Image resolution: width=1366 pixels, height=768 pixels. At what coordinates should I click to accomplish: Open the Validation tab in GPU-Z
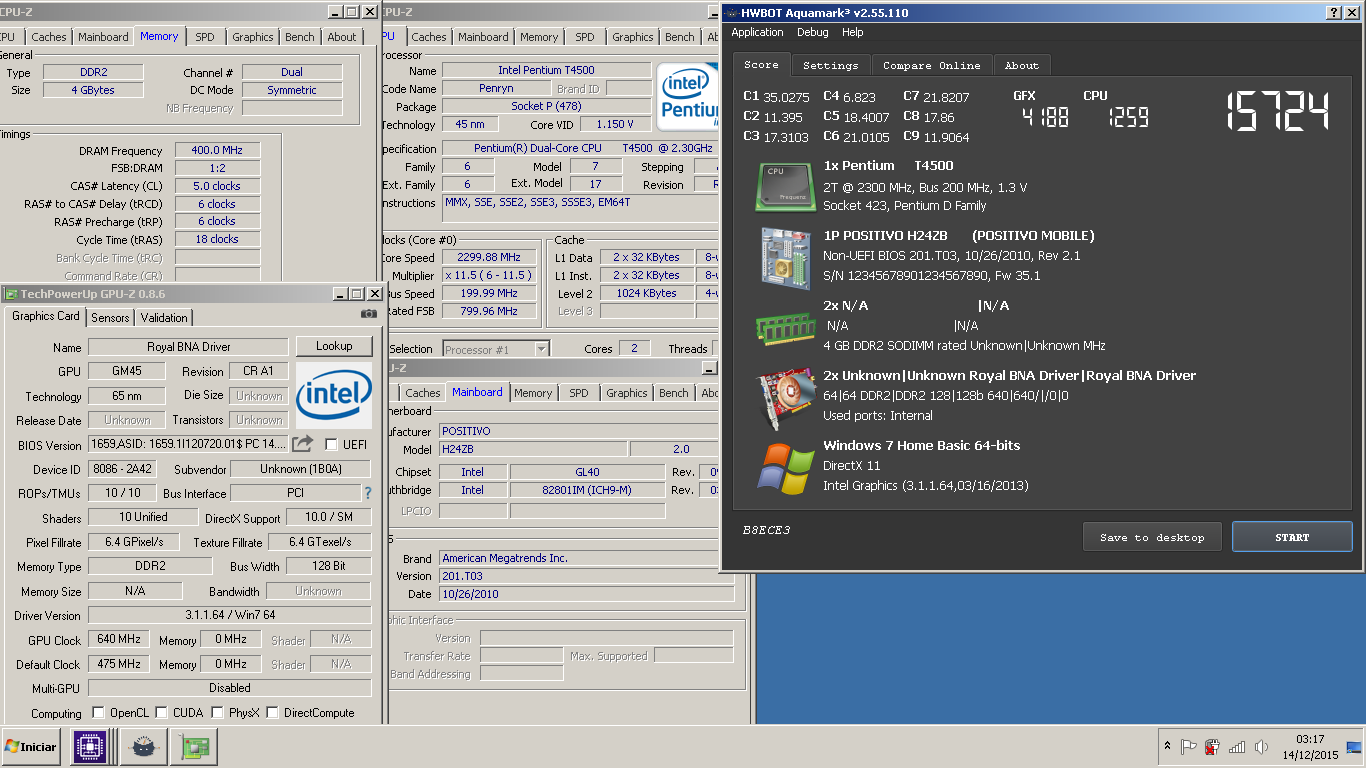pyautogui.click(x=164, y=317)
